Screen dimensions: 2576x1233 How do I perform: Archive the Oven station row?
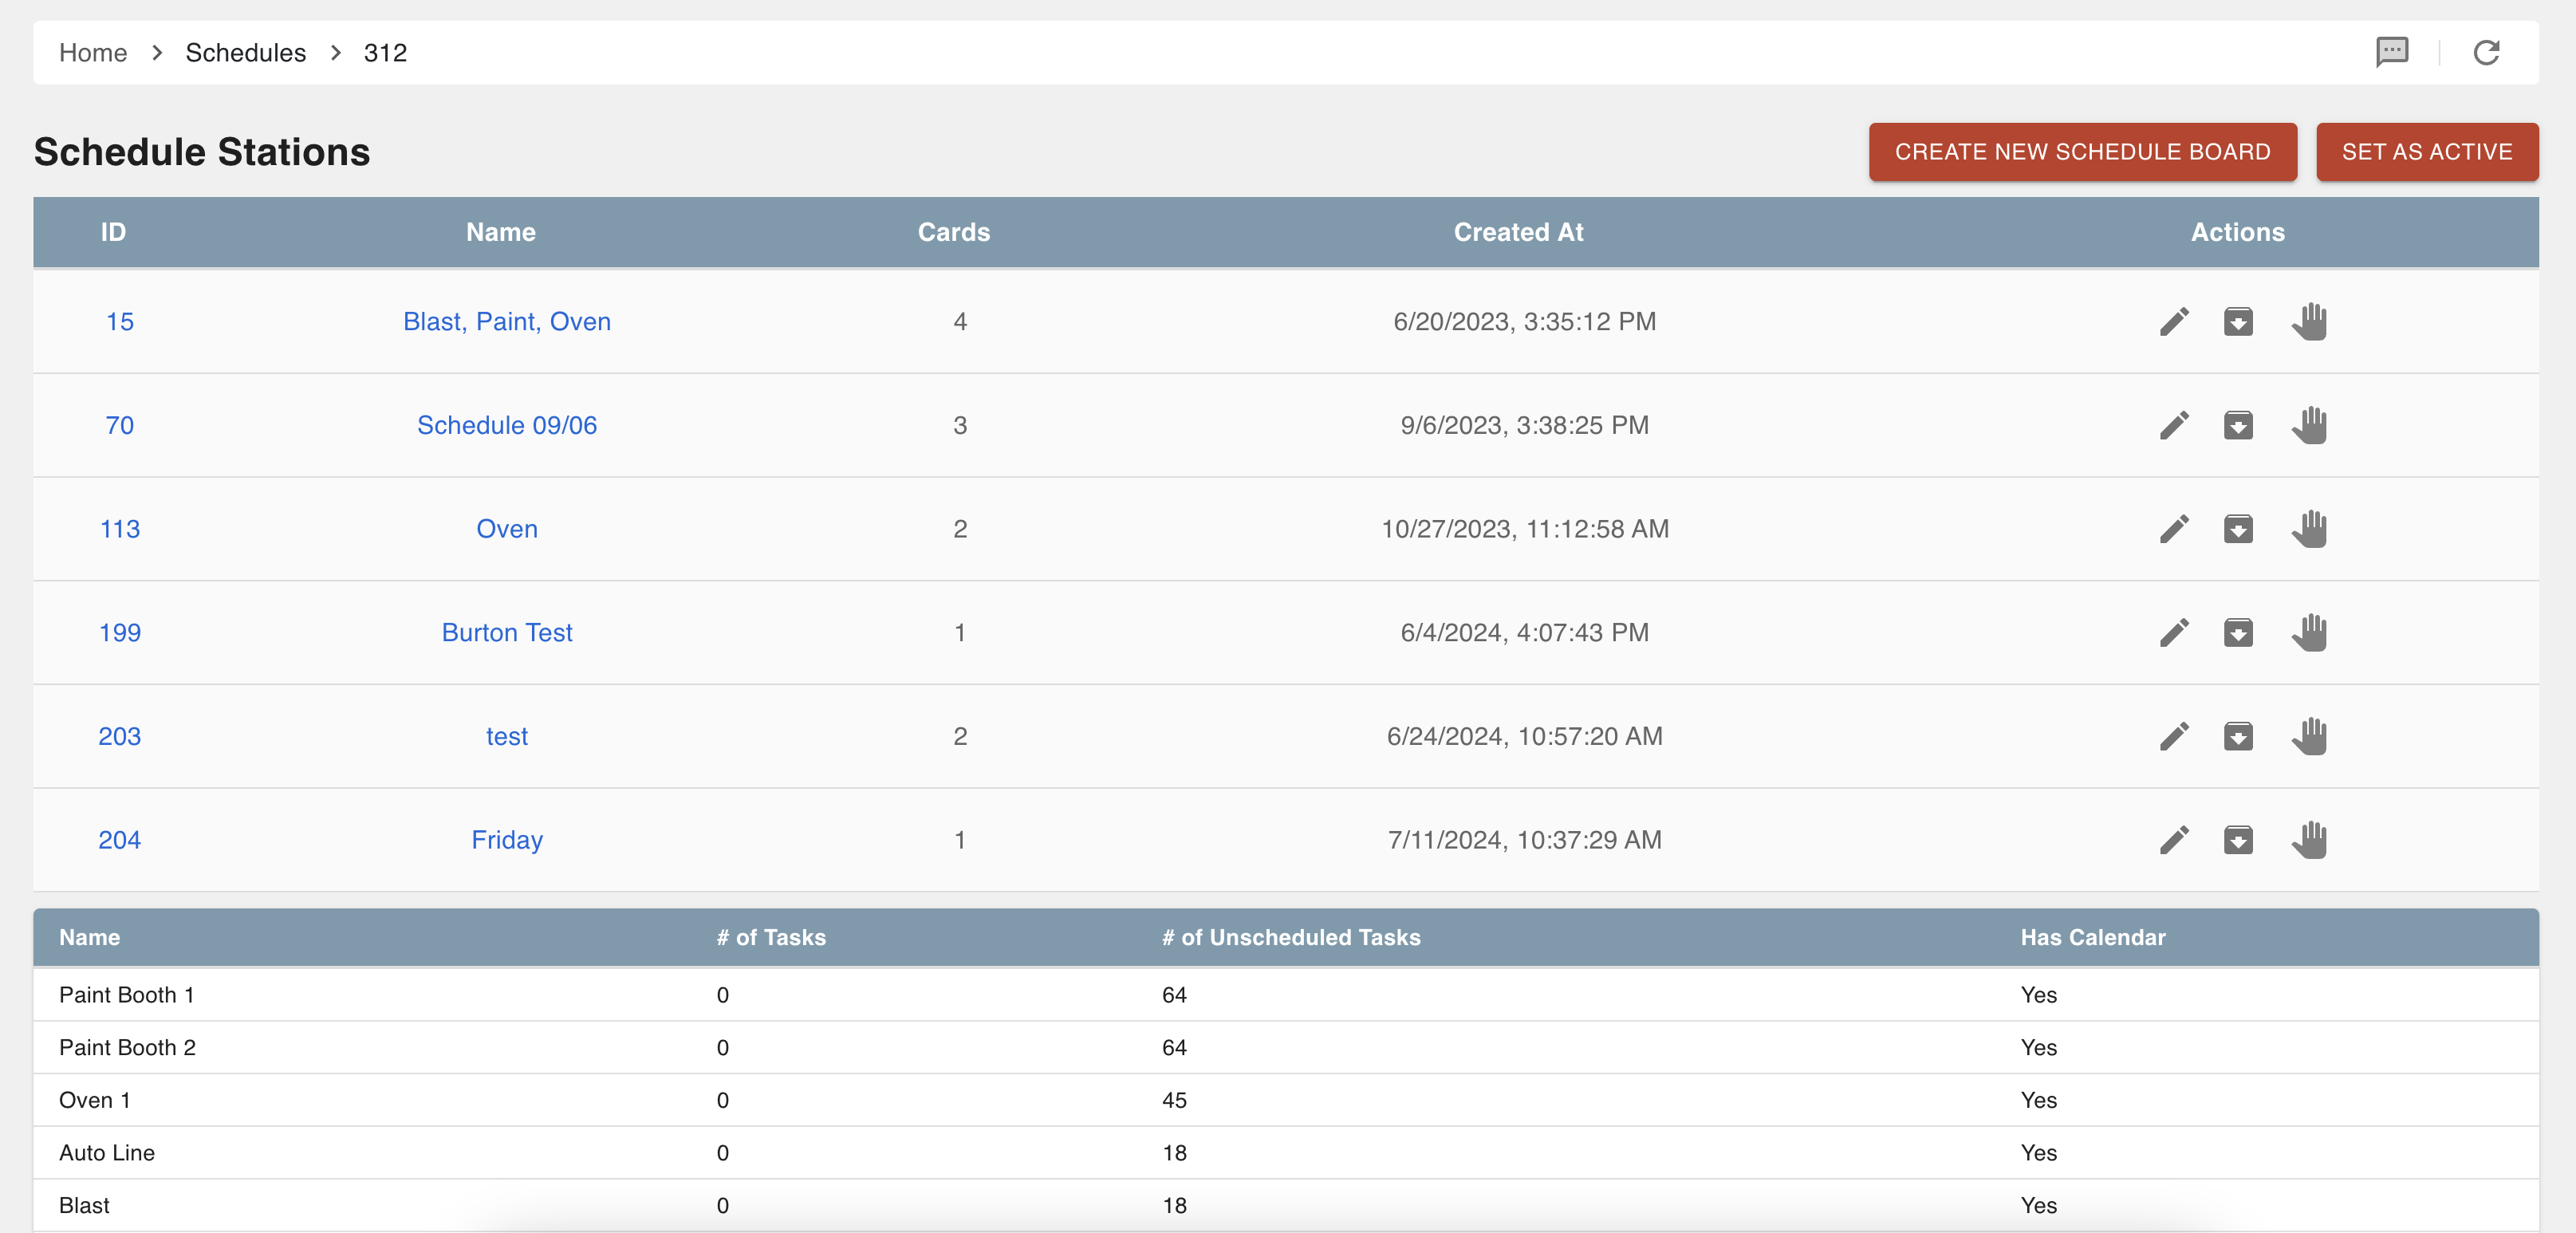click(2238, 529)
